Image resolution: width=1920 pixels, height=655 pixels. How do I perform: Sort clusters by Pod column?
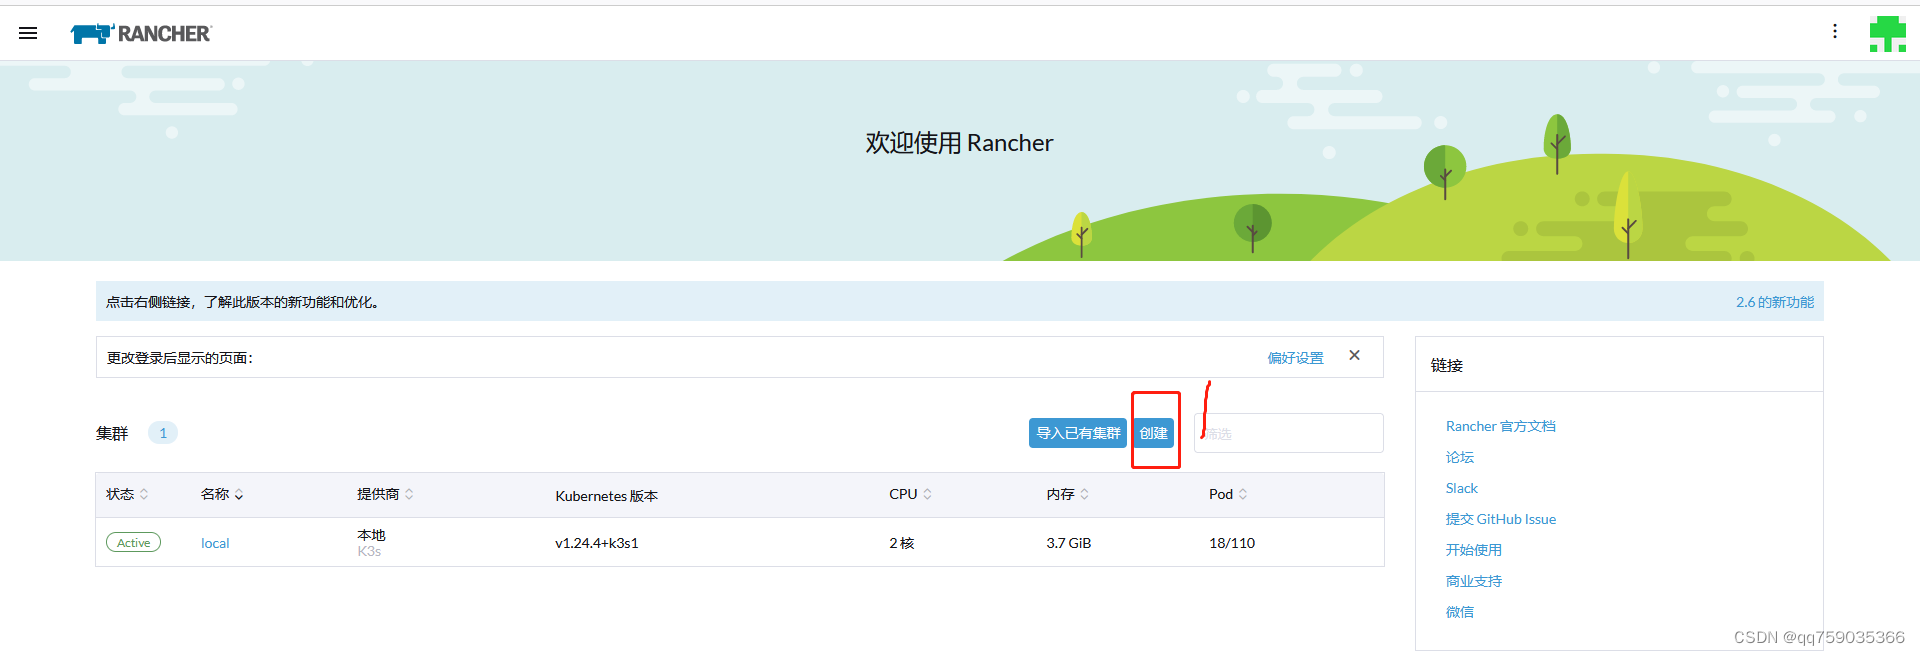(1228, 494)
